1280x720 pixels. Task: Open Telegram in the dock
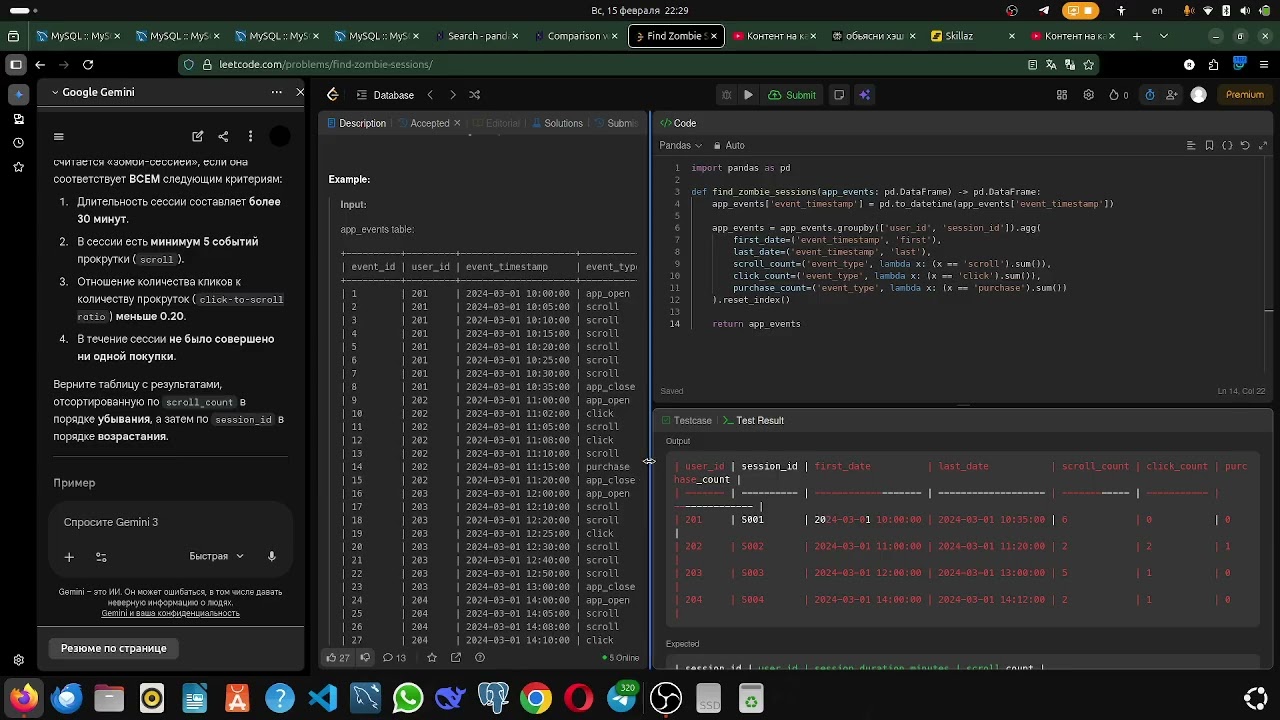coord(623,698)
